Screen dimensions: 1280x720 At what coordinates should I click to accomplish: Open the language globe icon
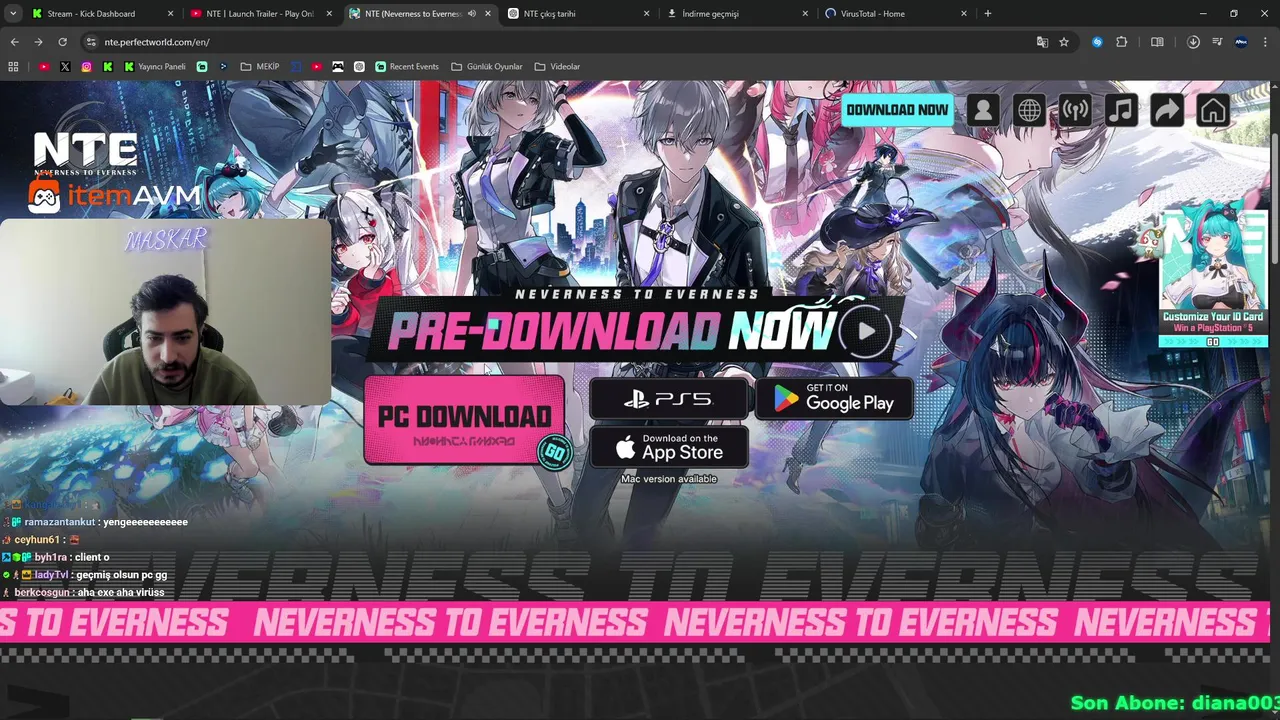[x=1029, y=110]
